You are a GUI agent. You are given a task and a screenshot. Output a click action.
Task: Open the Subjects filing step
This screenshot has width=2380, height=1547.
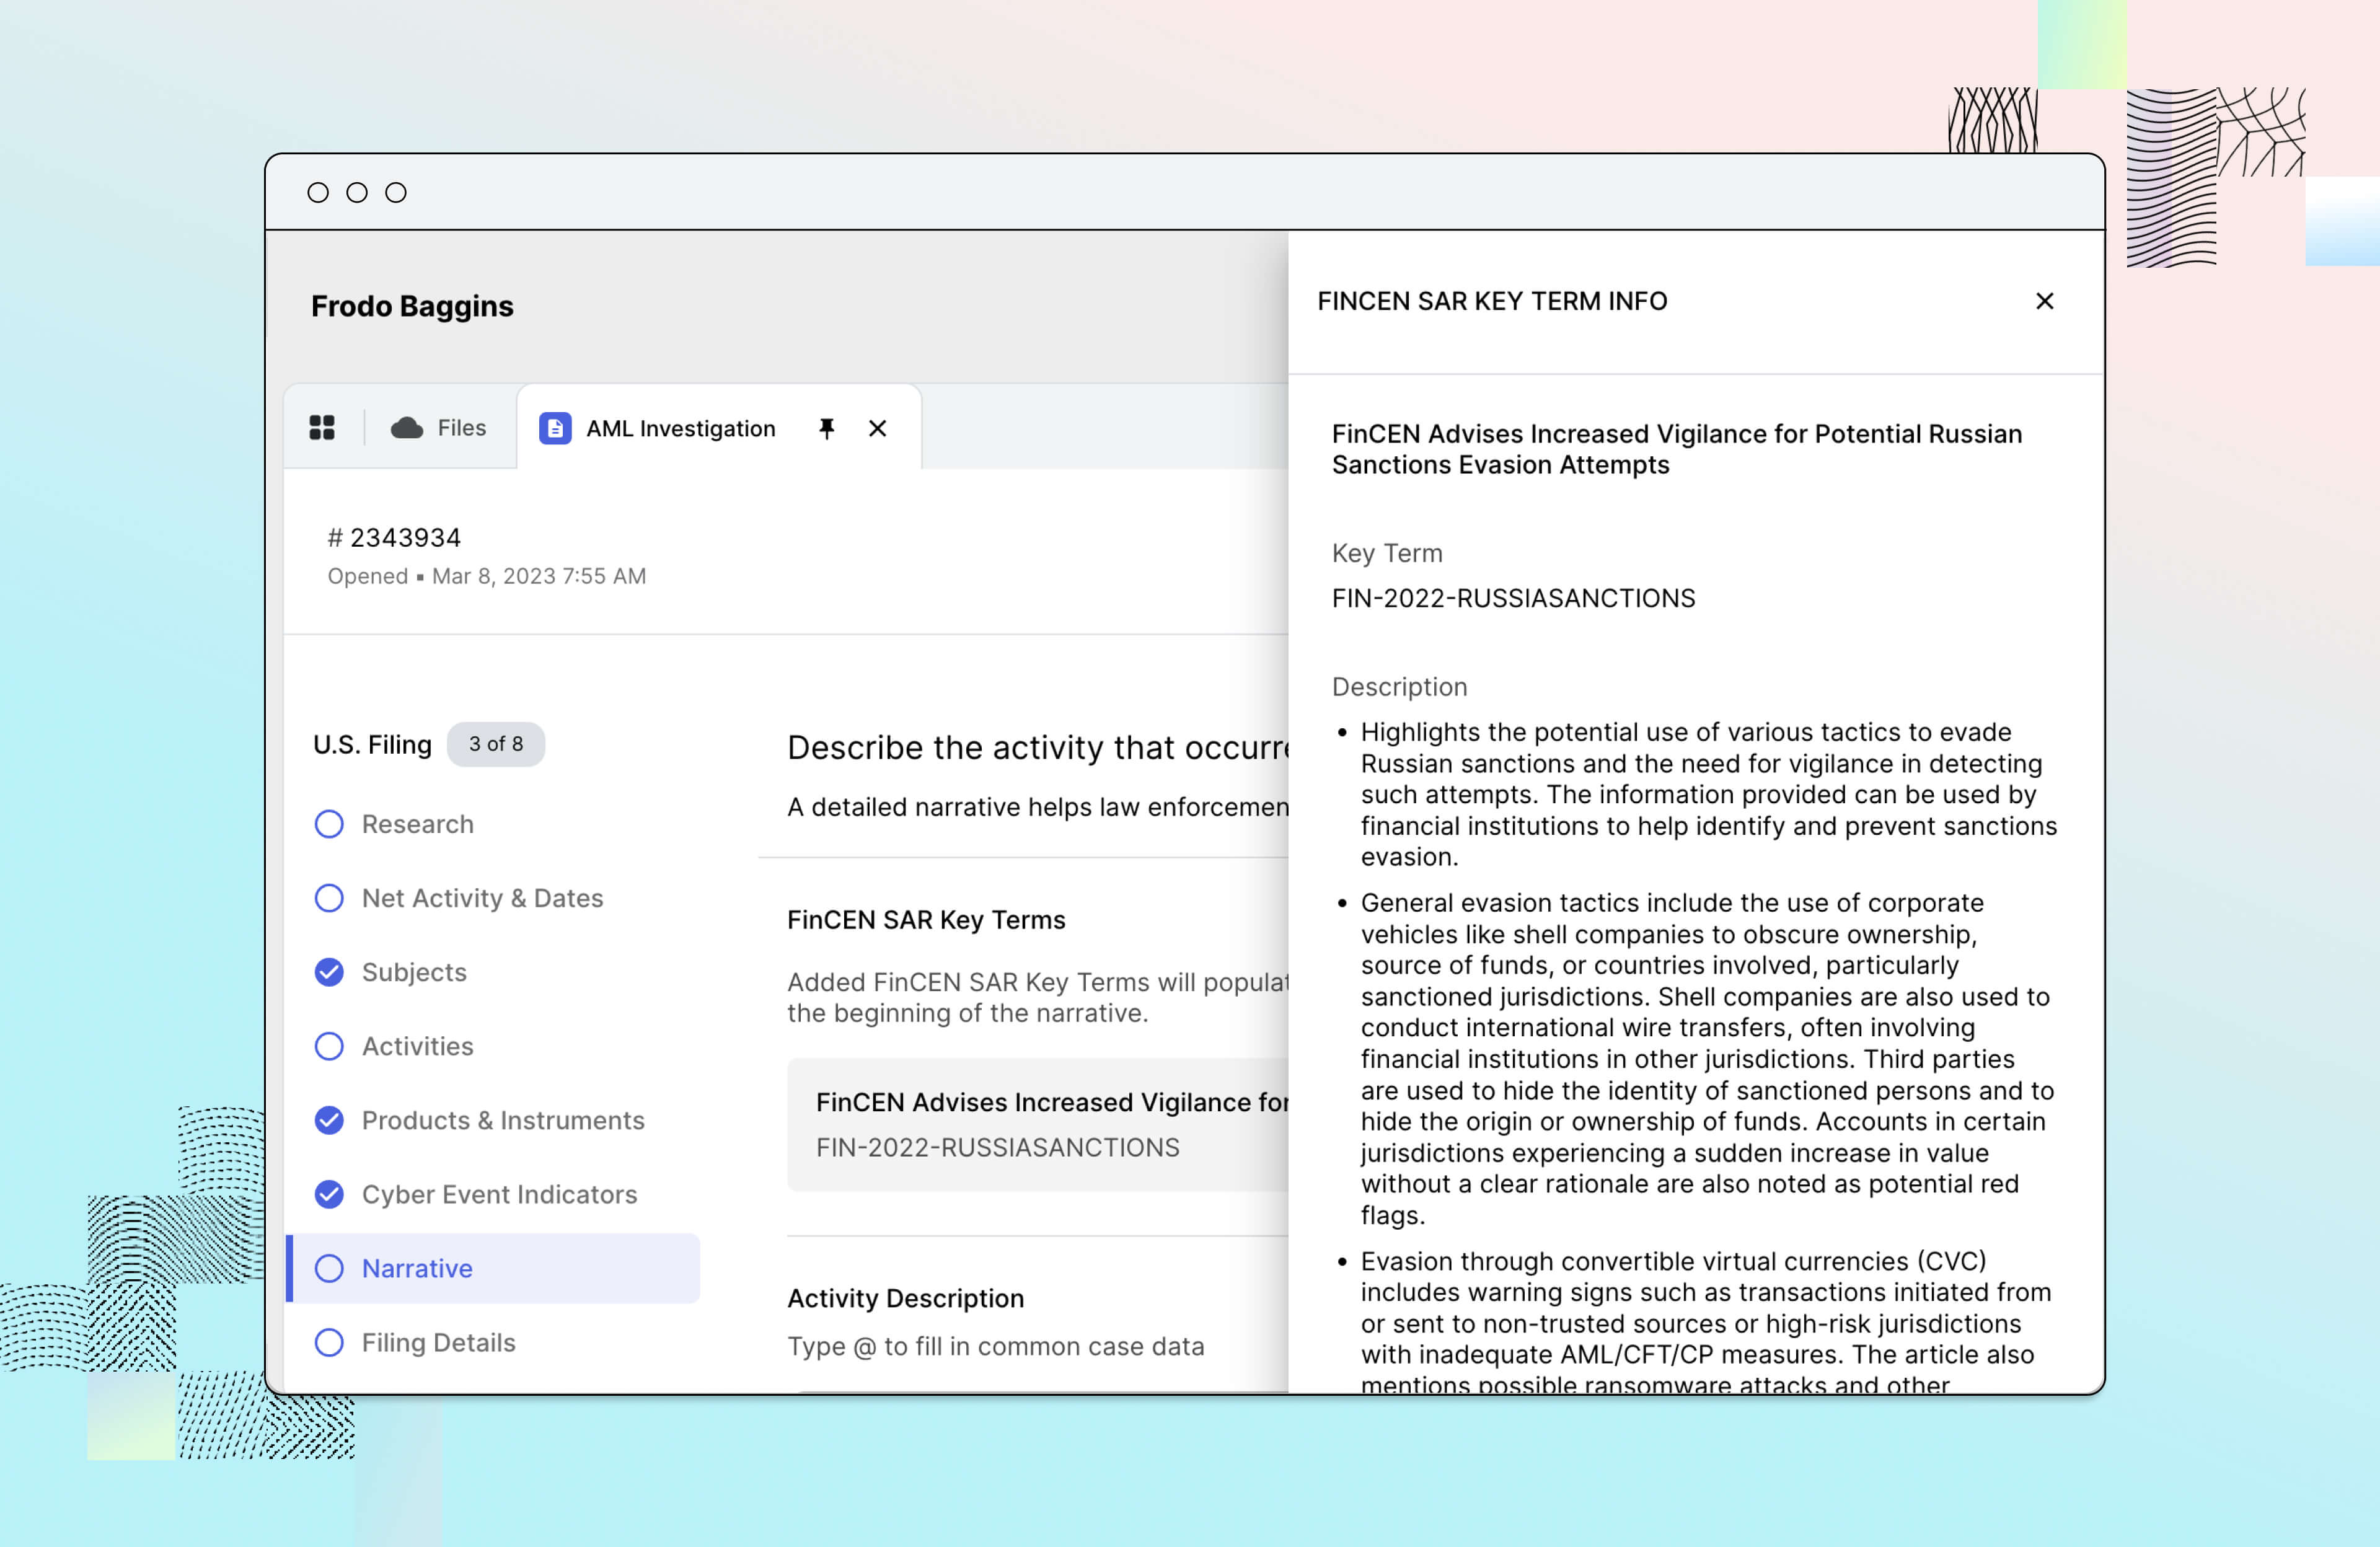414,972
